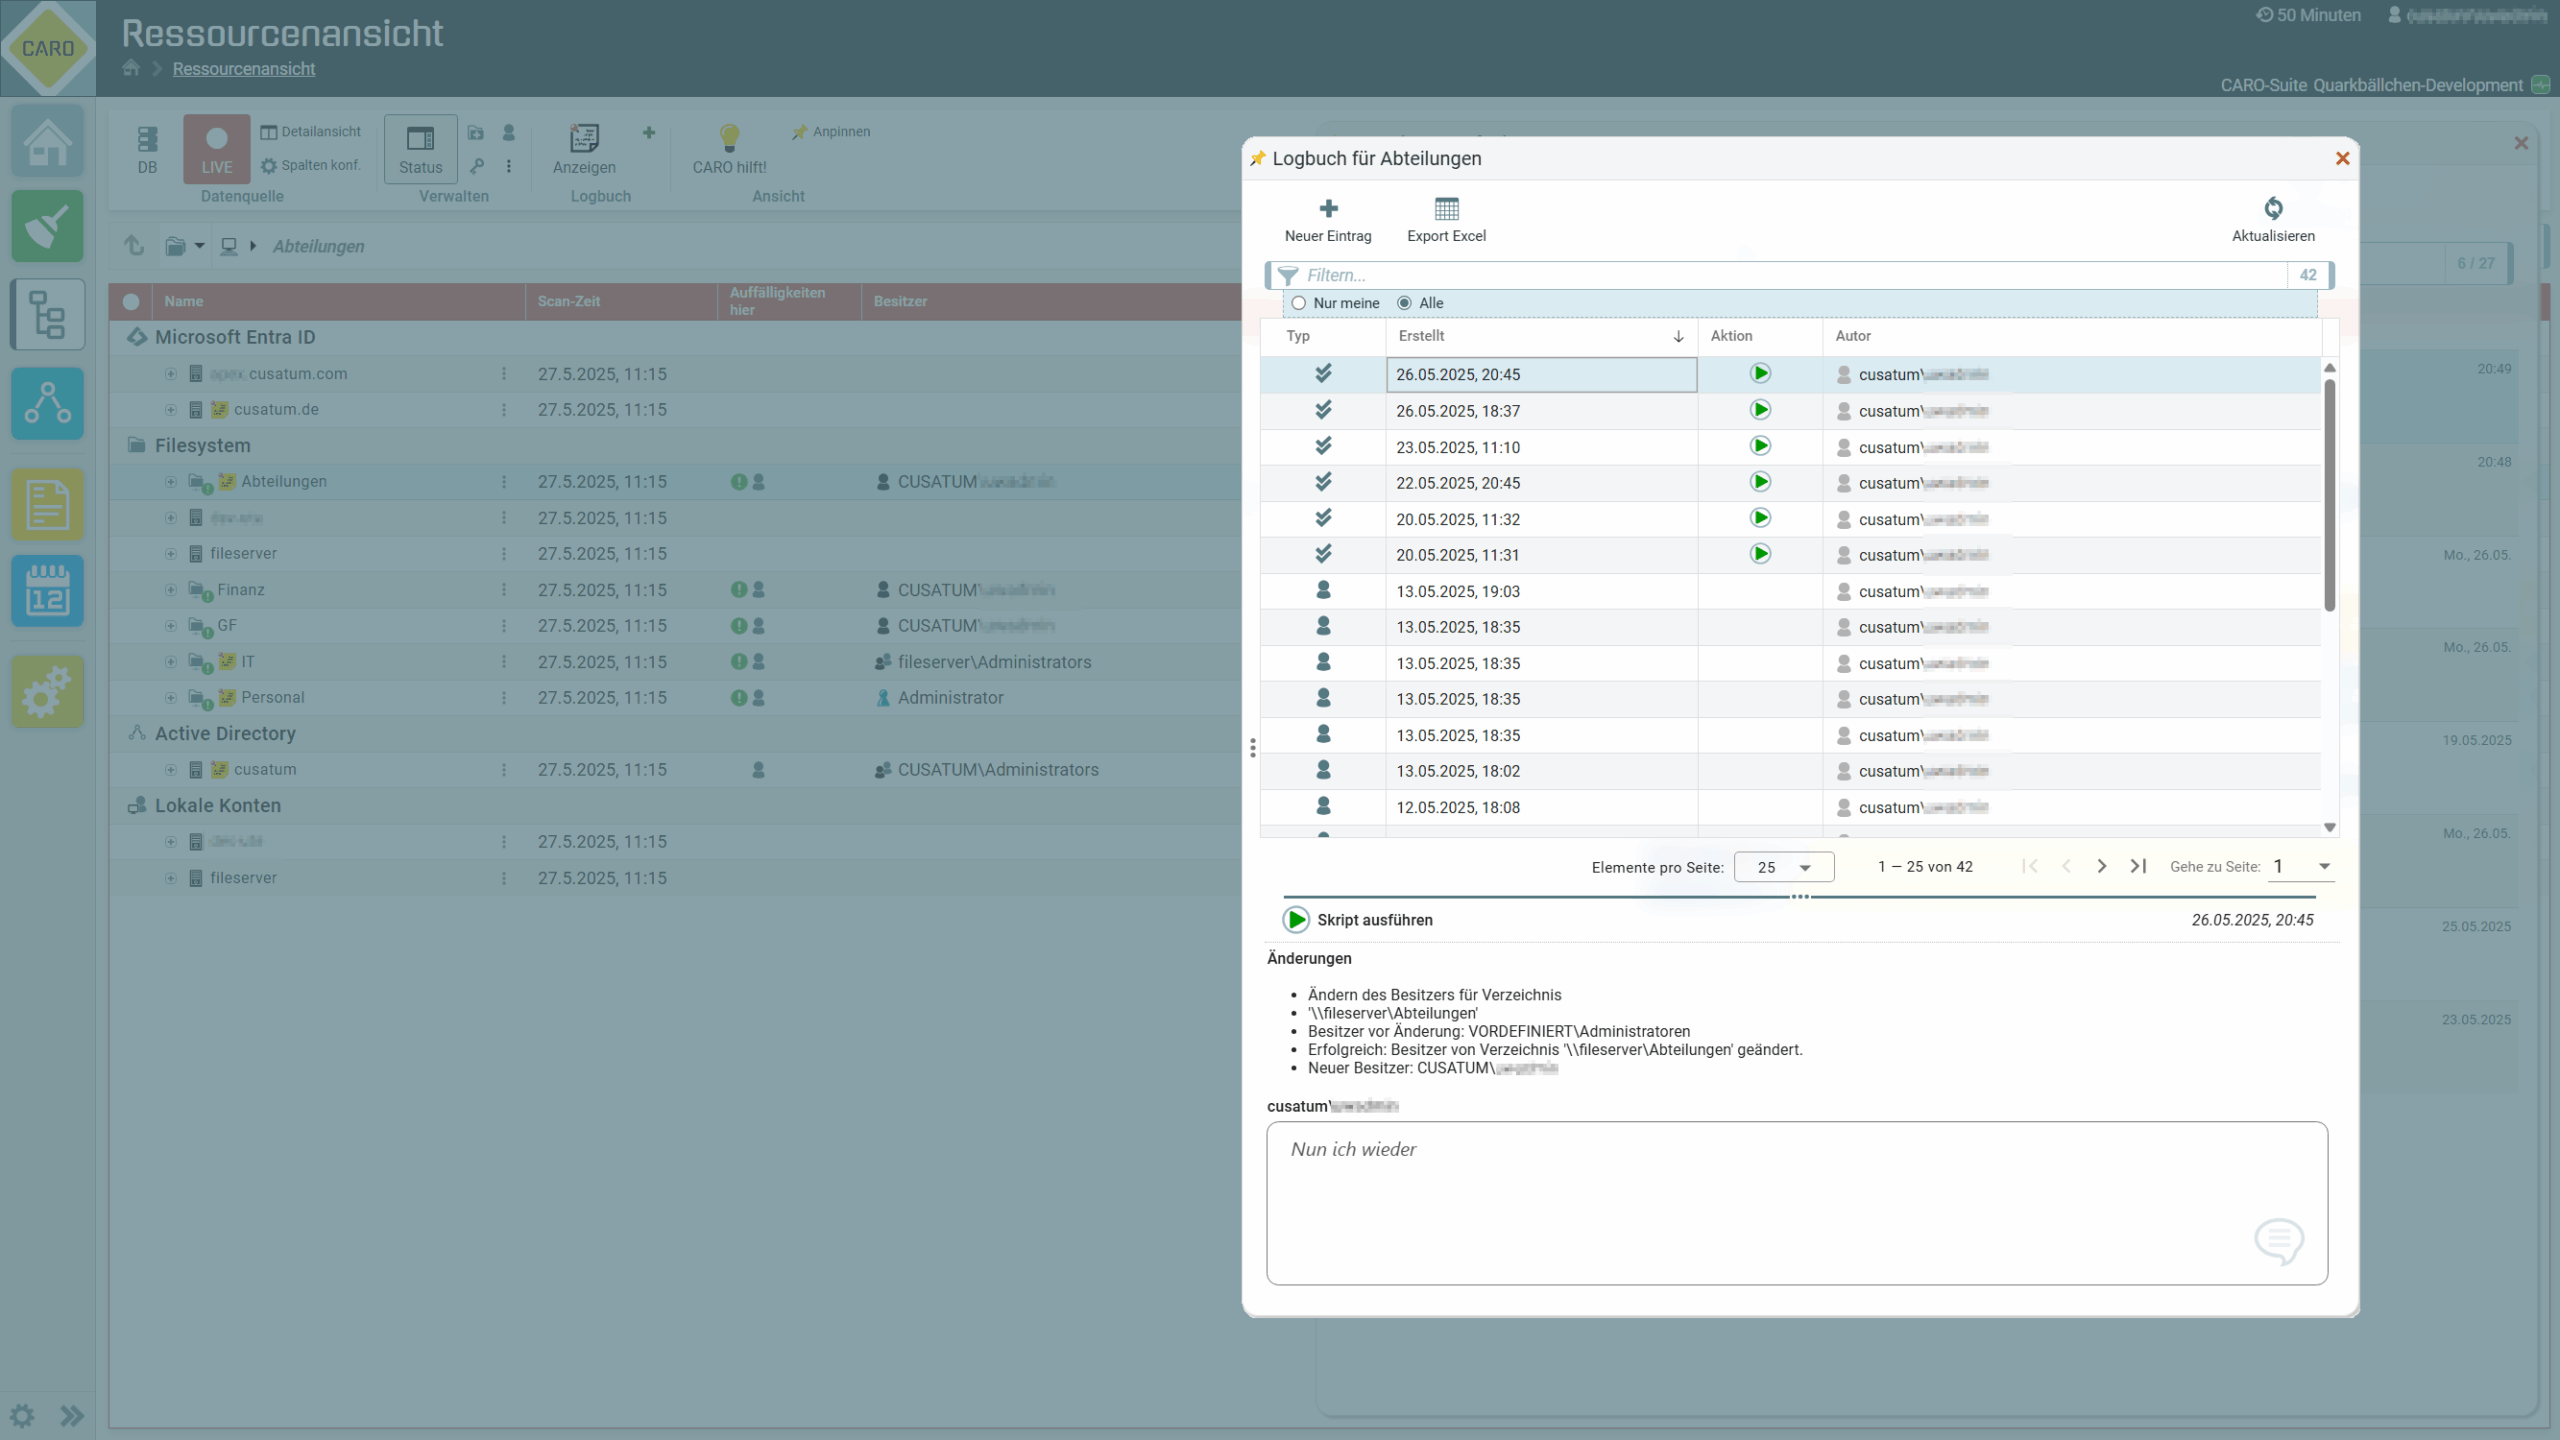
Task: Open the folder dropdown arrow in path bar
Action: (199, 246)
